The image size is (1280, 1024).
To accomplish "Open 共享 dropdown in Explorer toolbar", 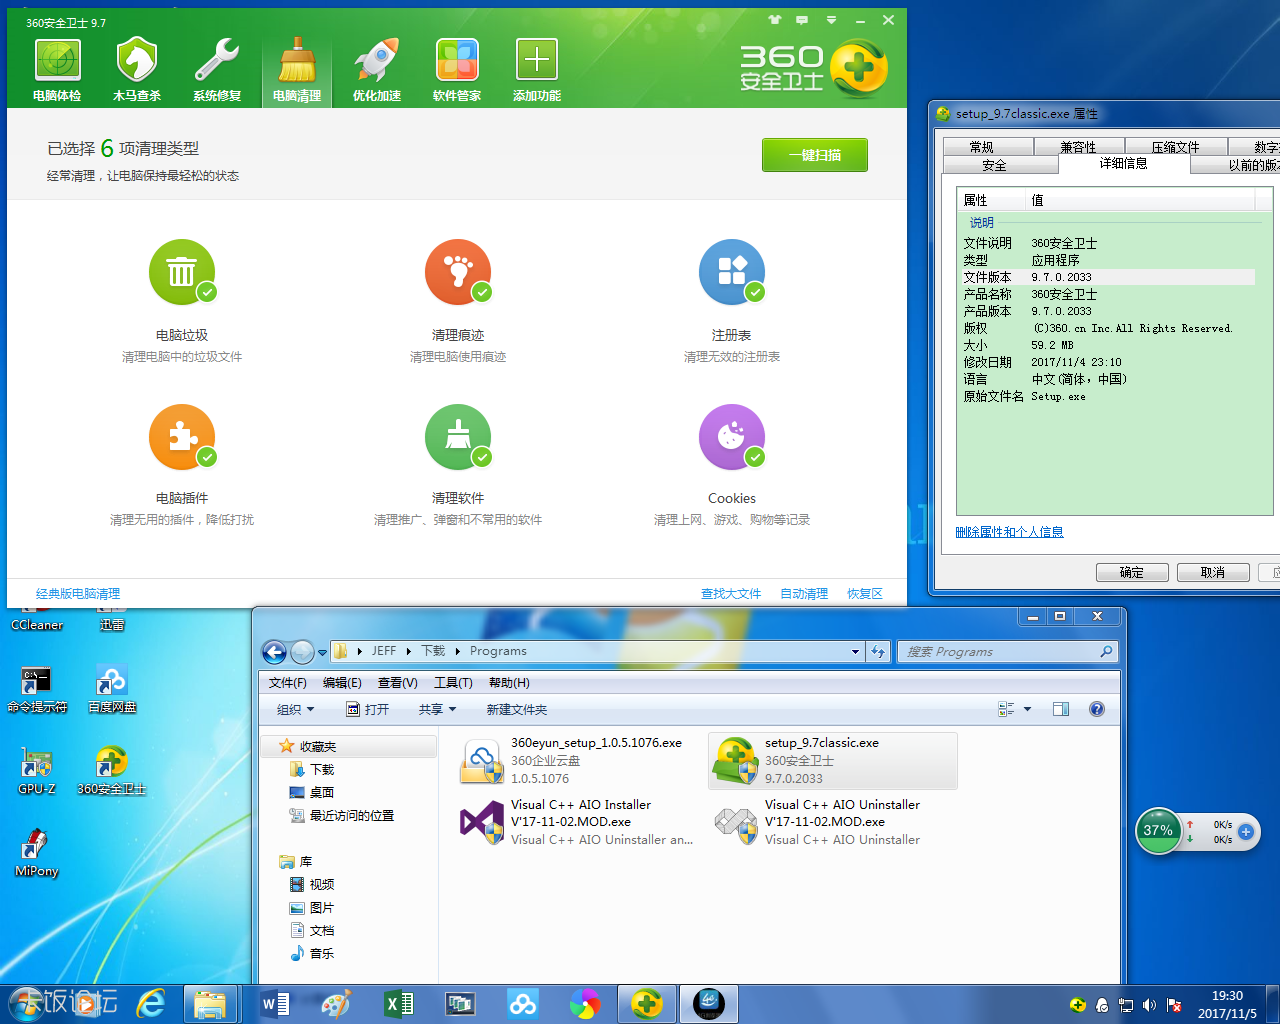I will [437, 709].
